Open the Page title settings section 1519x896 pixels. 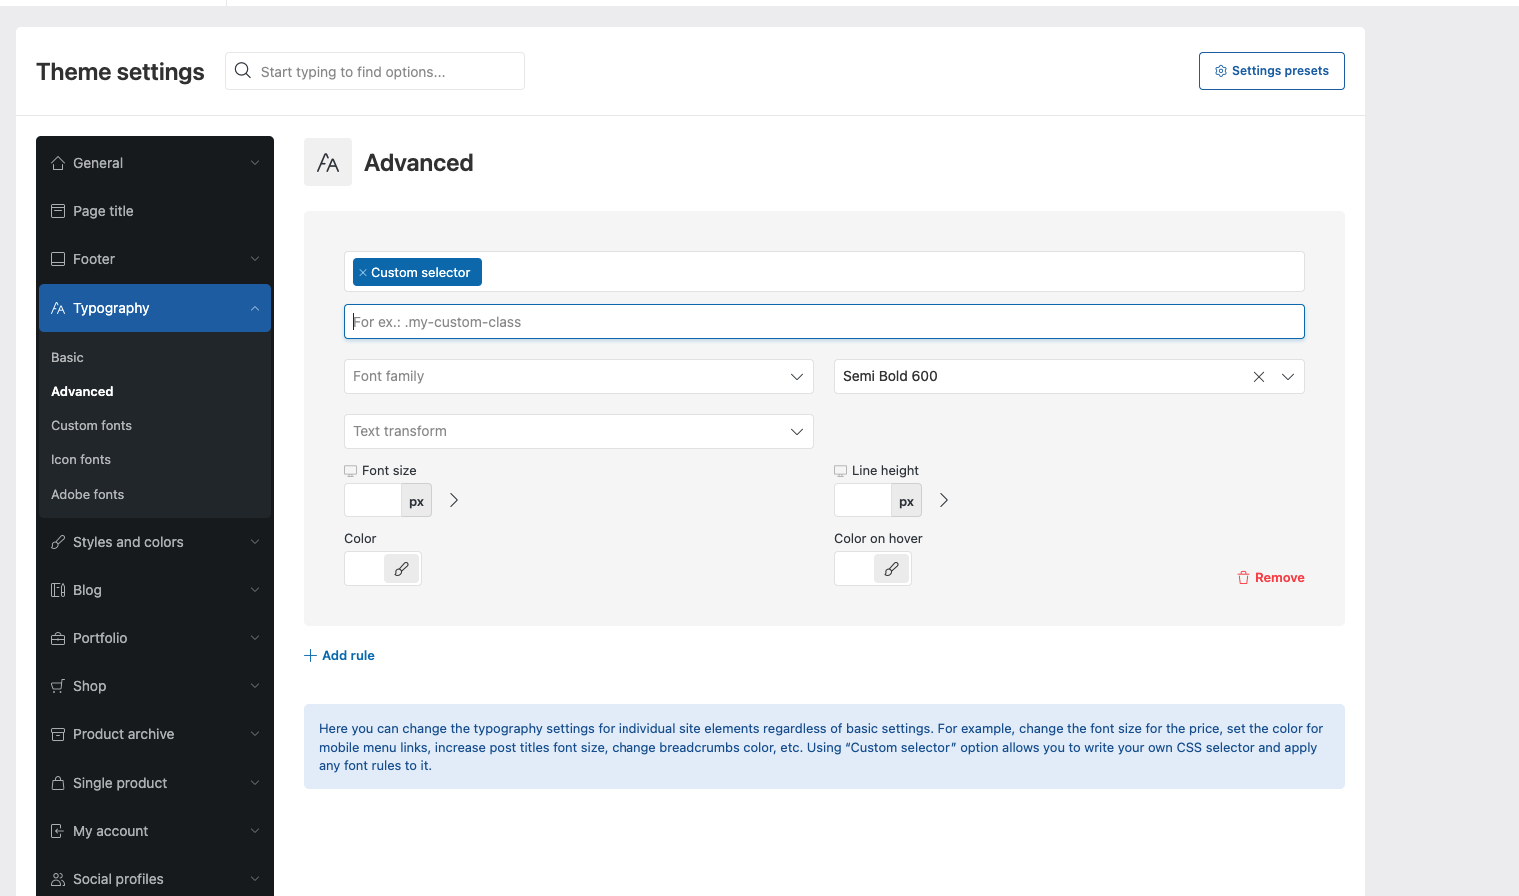pyautogui.click(x=155, y=211)
